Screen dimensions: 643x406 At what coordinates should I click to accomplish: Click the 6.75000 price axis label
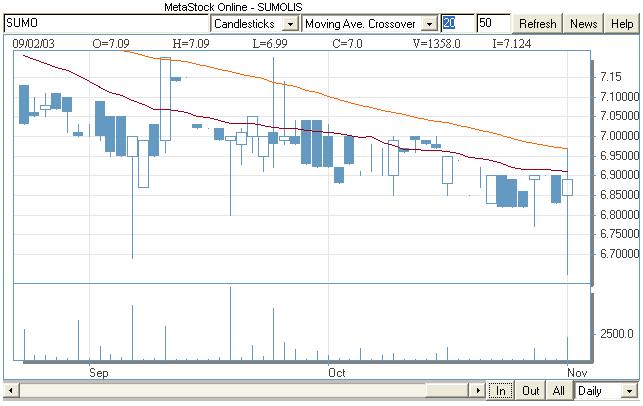coord(619,234)
